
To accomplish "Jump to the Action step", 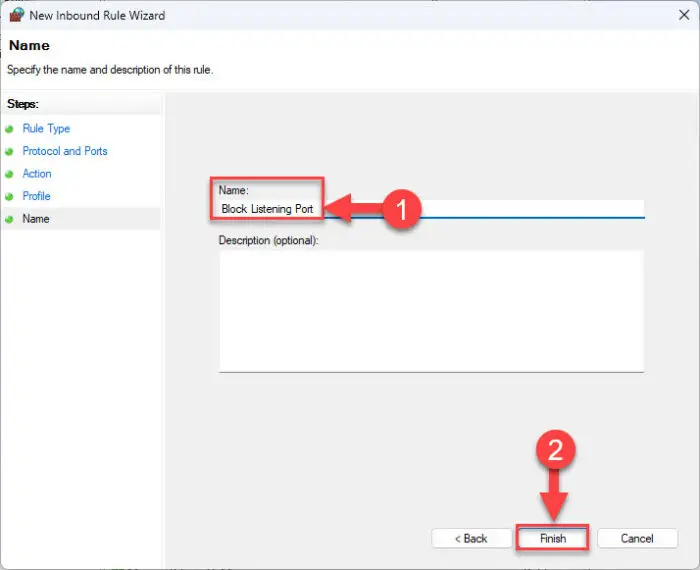I will coord(37,174).
